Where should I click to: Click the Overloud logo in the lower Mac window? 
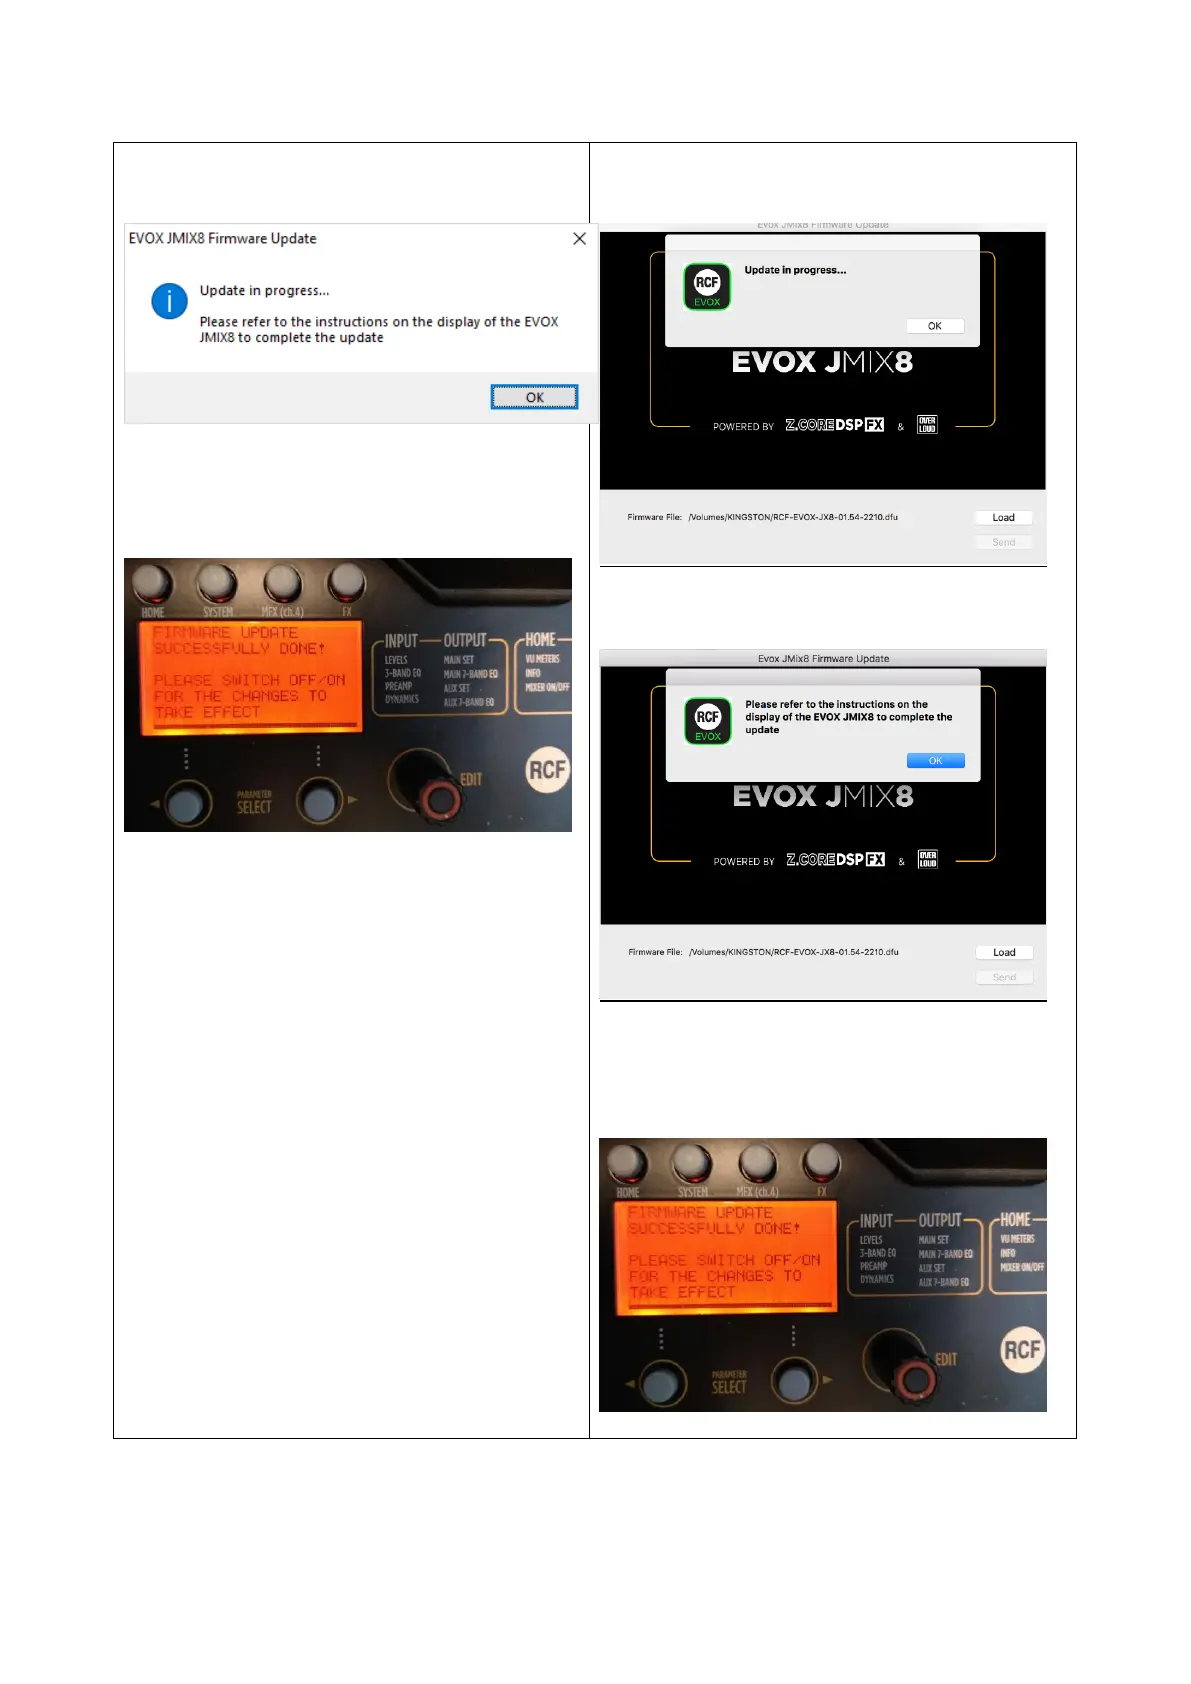(x=928, y=859)
